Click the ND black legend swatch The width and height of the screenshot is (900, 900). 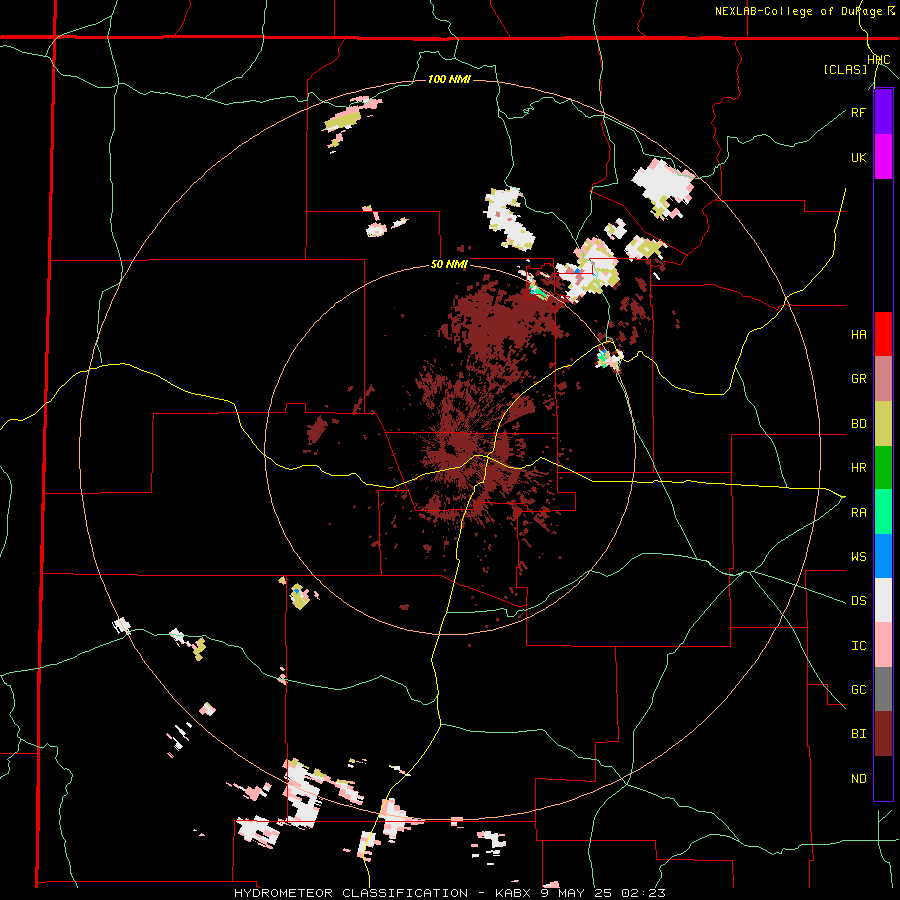[883, 778]
